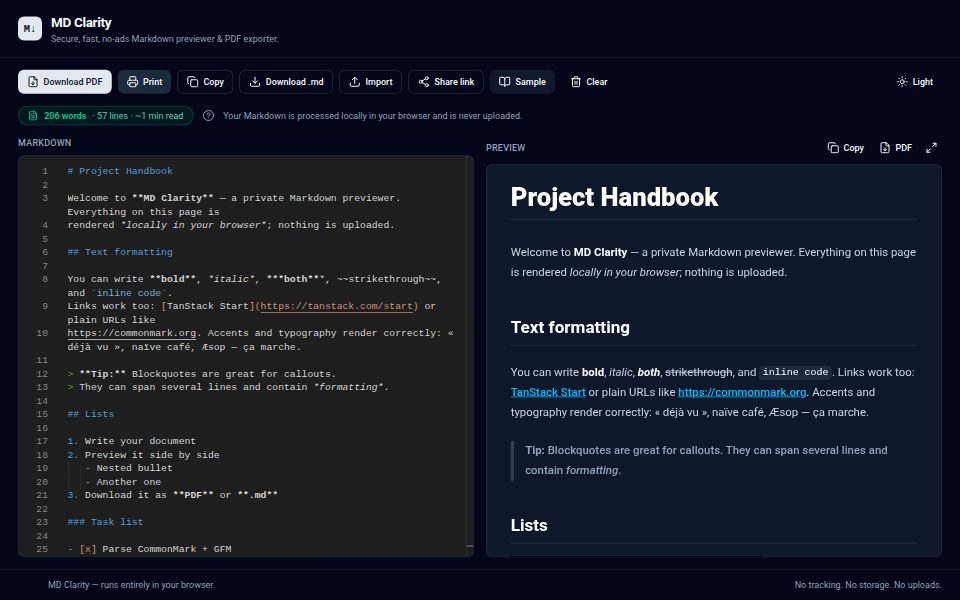Viewport: 960px width, 600px height.
Task: Click the MD Clarity logo icon
Action: 30,28
